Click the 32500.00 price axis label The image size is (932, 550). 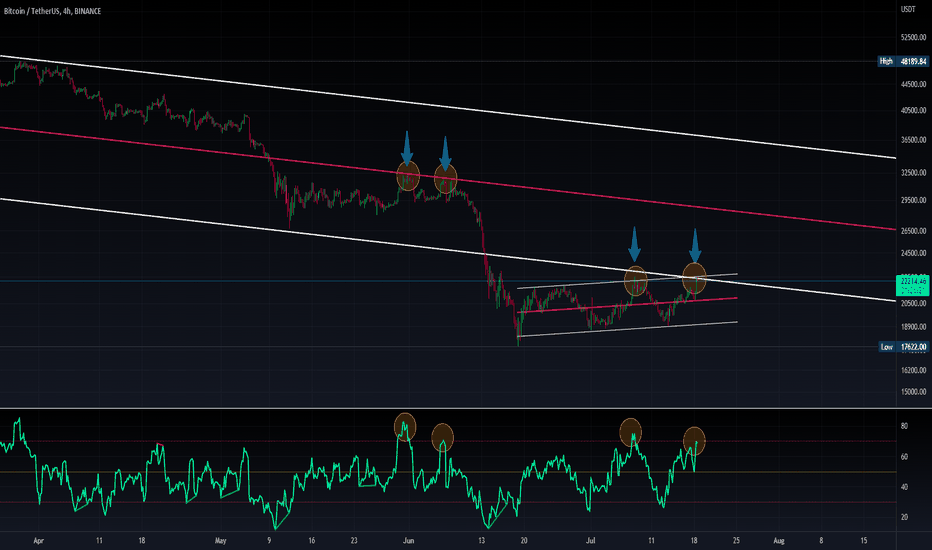914,173
